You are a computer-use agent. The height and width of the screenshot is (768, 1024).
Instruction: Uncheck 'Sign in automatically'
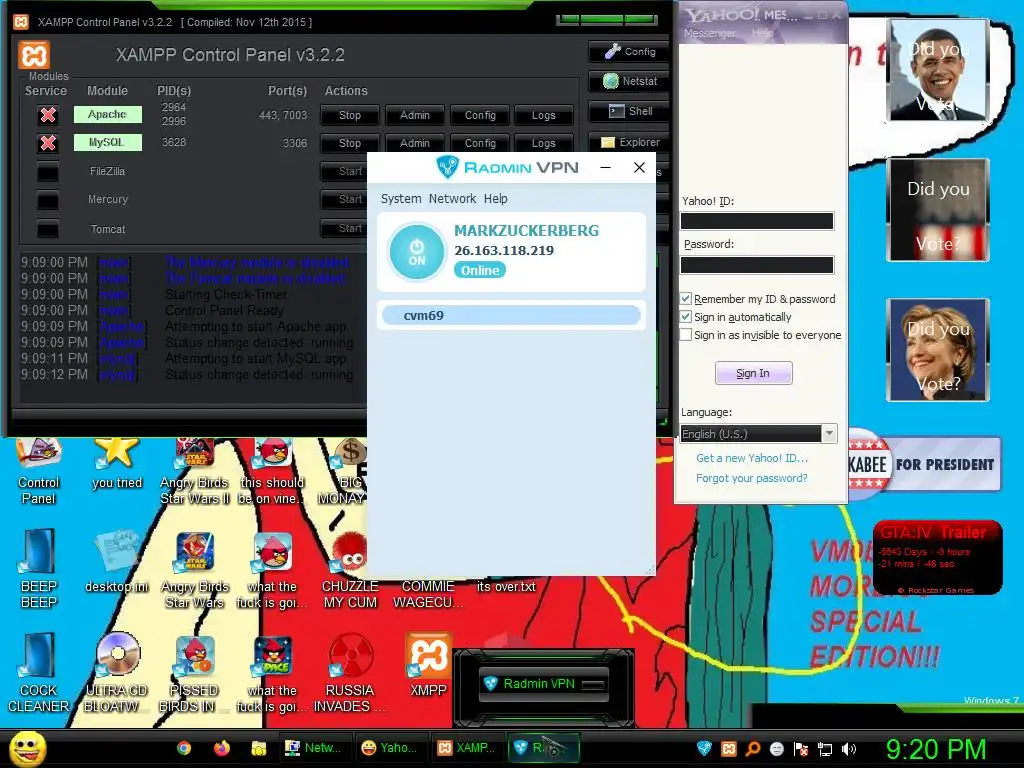click(x=686, y=317)
